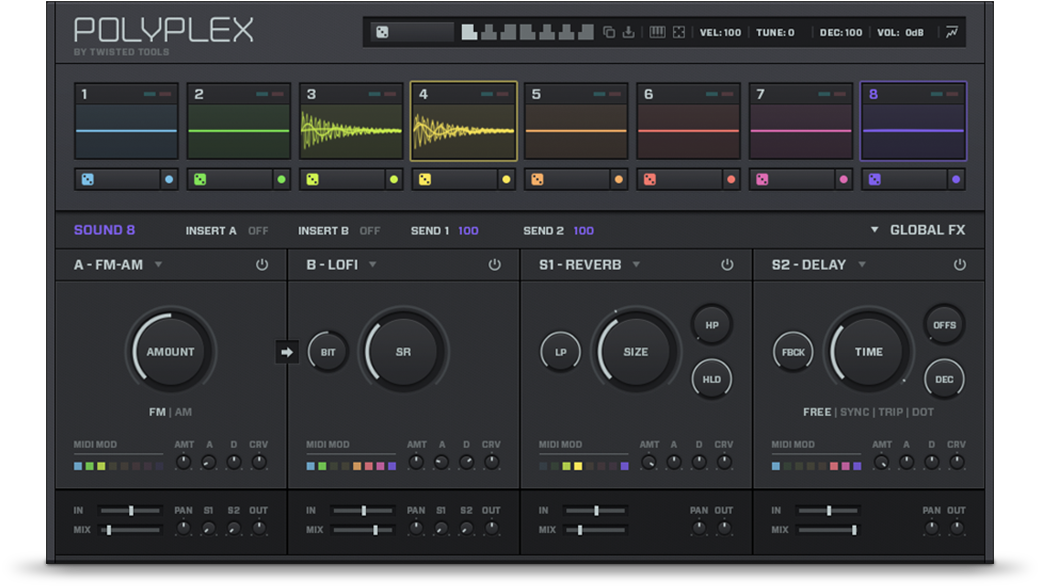Randomize sound 1 with blue dice

(x=88, y=179)
